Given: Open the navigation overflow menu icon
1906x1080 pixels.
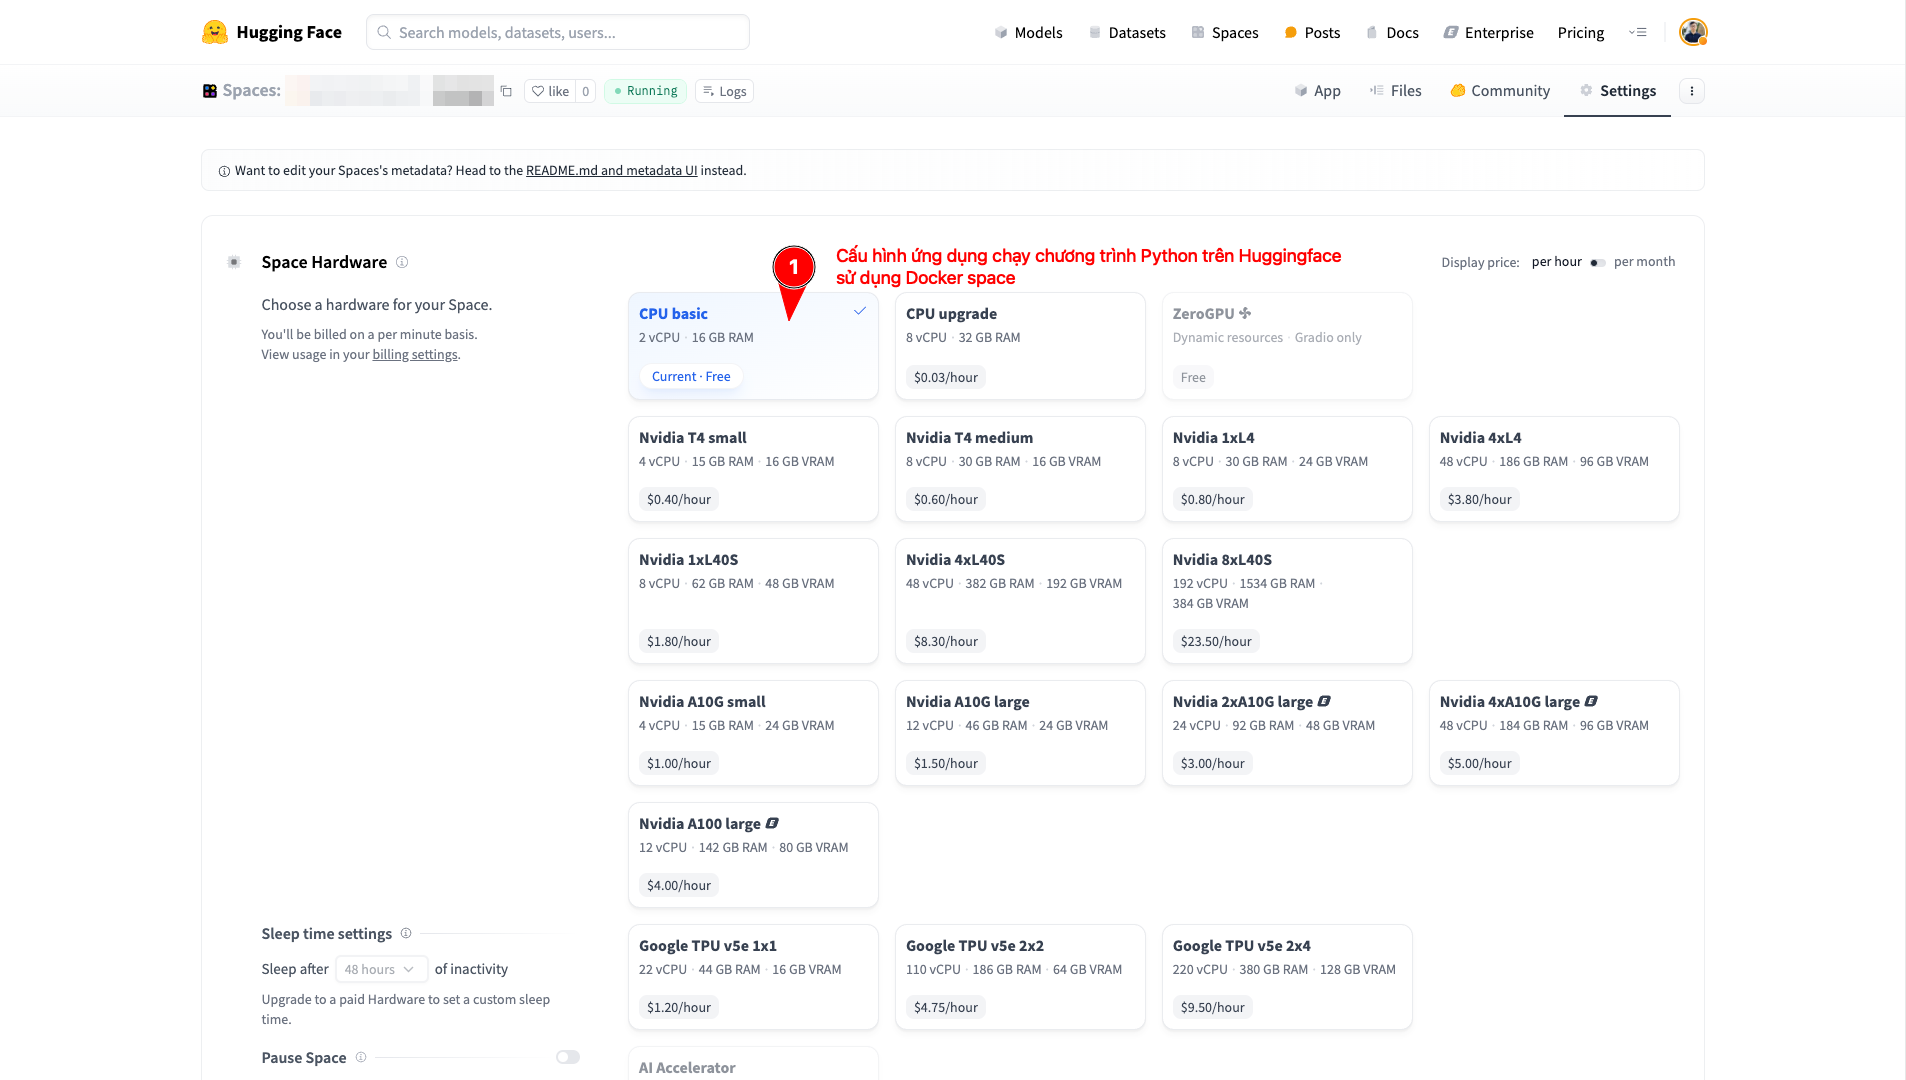Looking at the screenshot, I should point(1637,32).
